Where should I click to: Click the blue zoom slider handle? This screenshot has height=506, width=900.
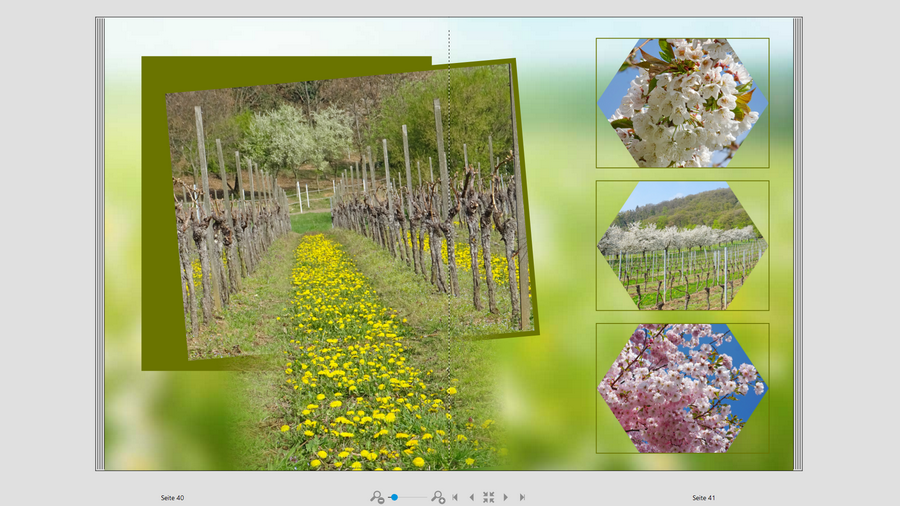click(395, 497)
